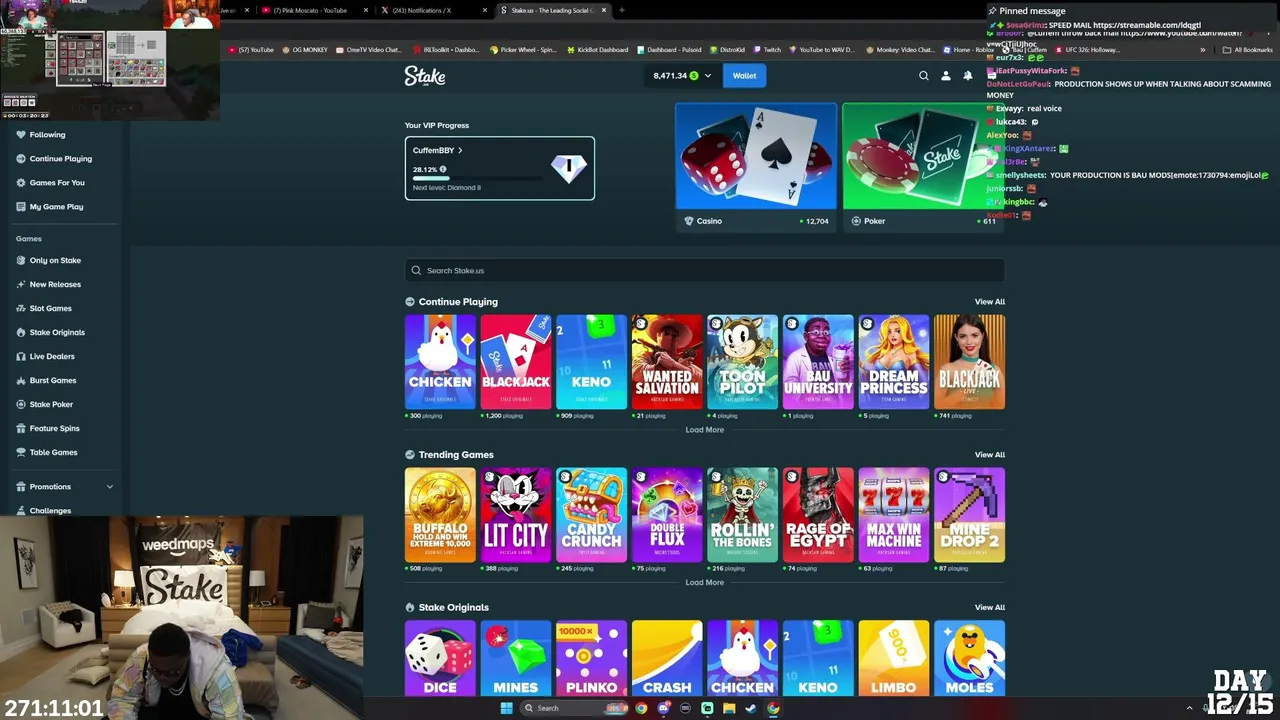The width and height of the screenshot is (1280, 720).
Task: Open the Twitch bookmark
Action: pos(767,50)
